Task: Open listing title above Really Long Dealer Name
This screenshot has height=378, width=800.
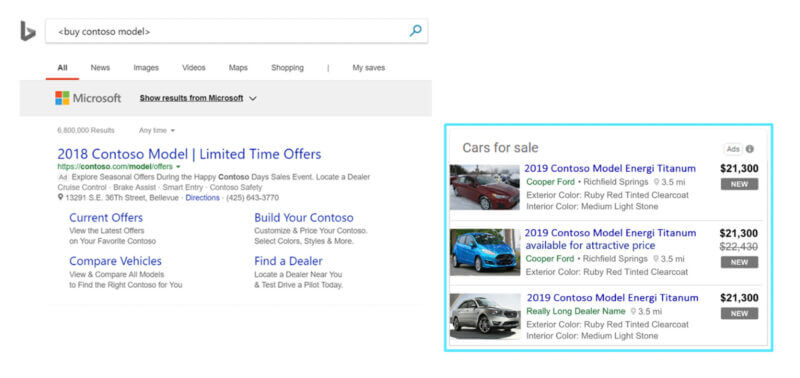Action: pyautogui.click(x=613, y=298)
